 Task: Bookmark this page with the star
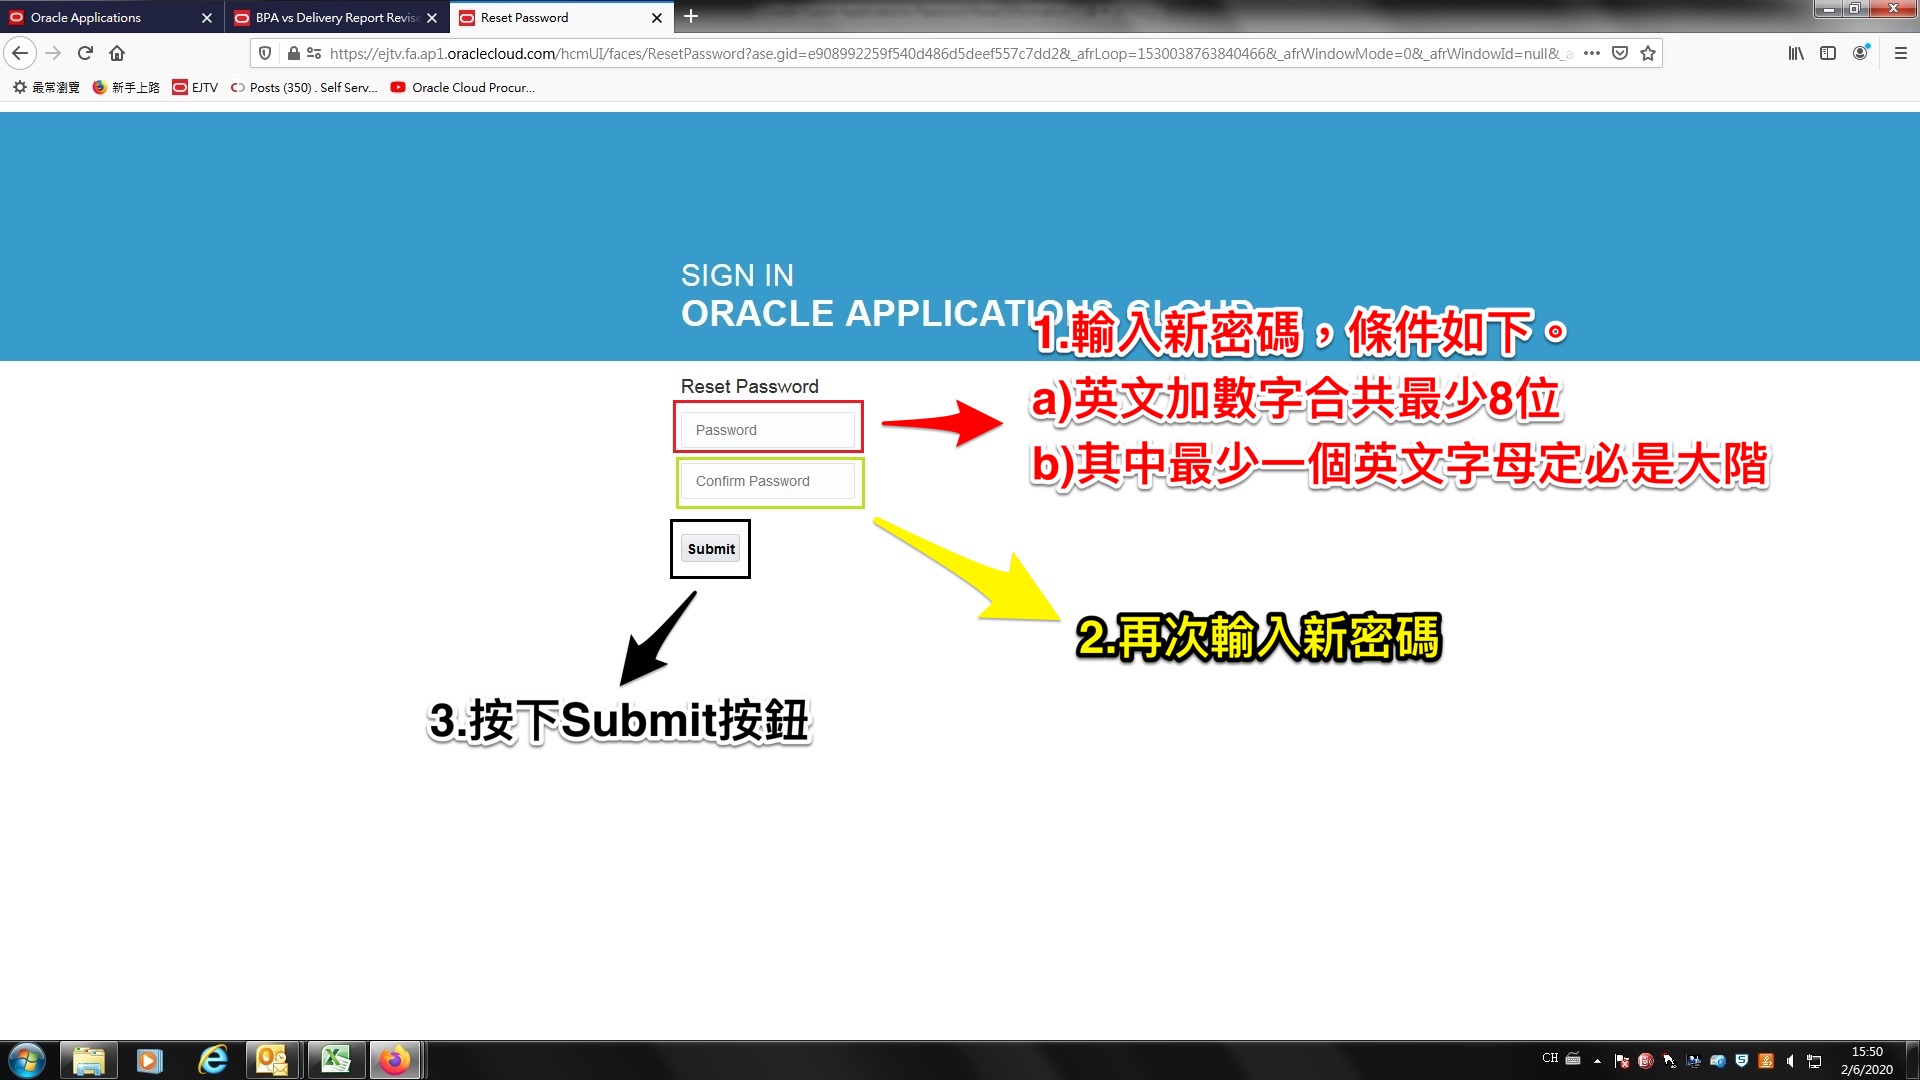pos(1648,53)
